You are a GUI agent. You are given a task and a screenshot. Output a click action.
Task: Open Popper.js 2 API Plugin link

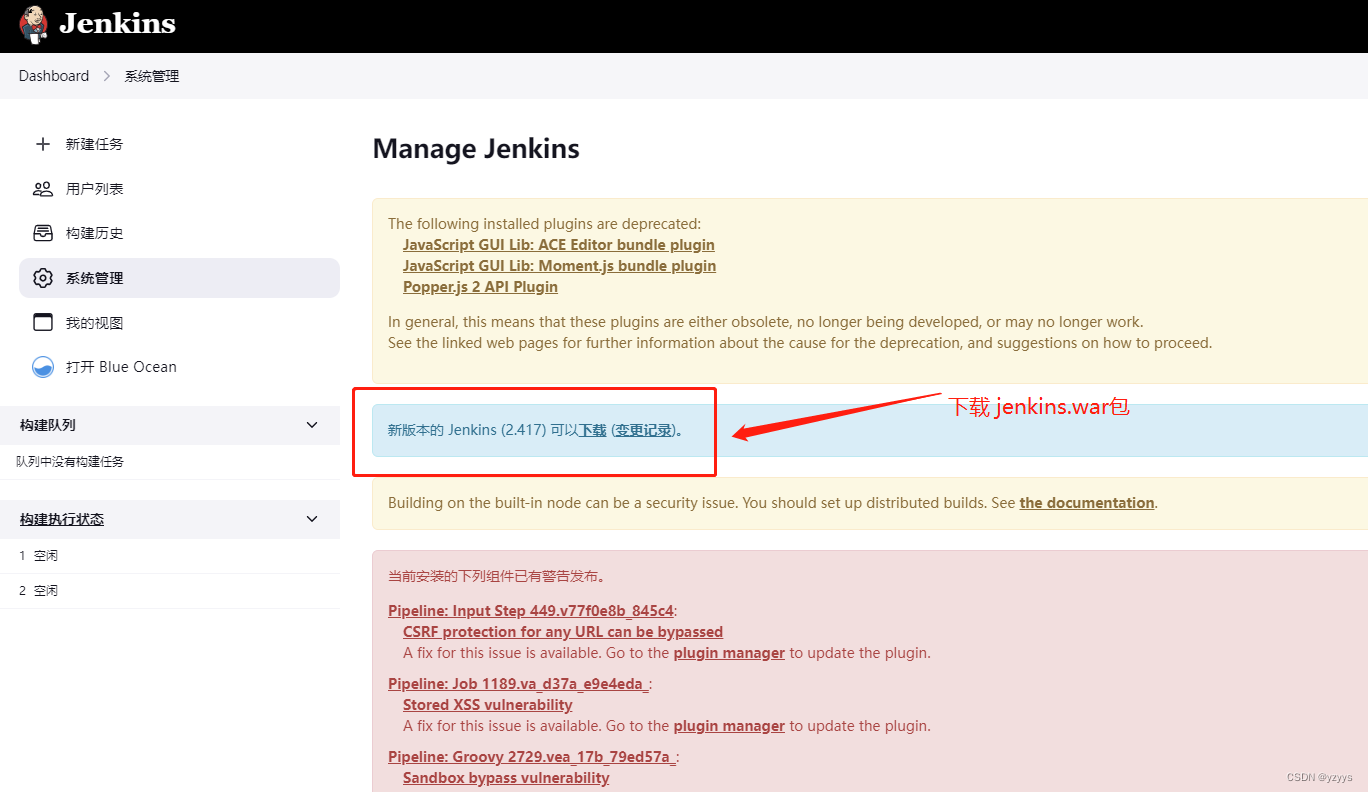[x=481, y=287]
